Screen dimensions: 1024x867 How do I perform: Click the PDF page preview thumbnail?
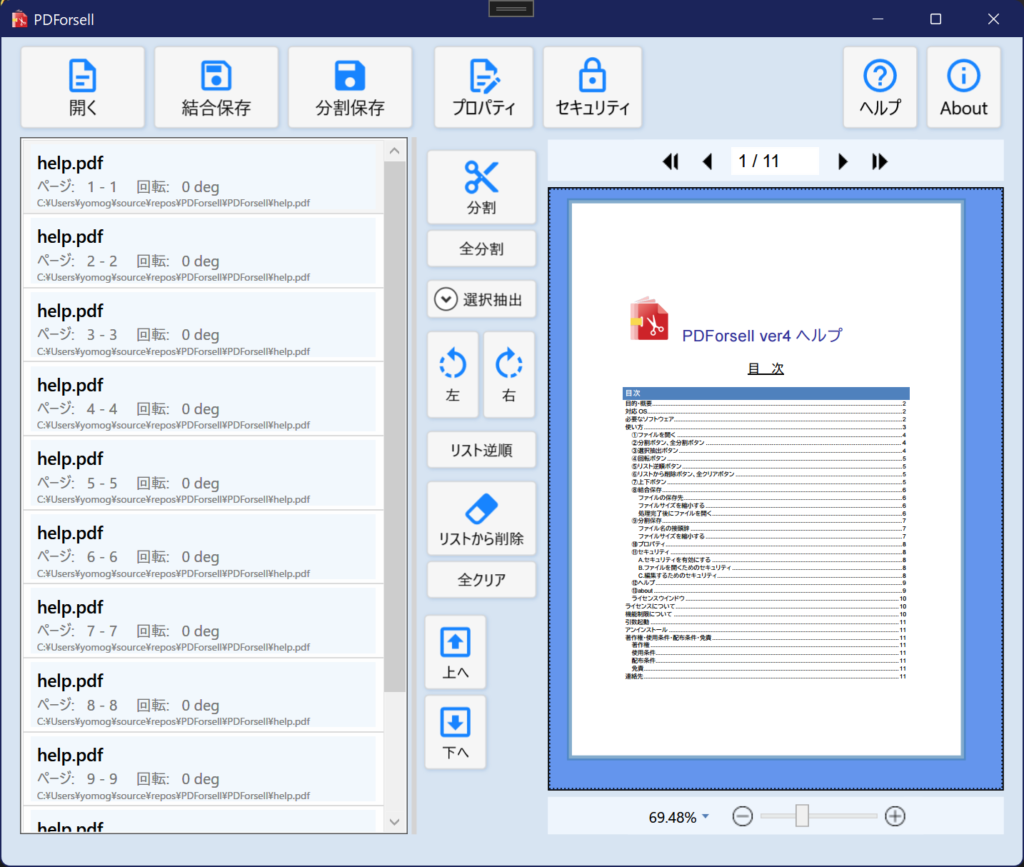[x=766, y=480]
